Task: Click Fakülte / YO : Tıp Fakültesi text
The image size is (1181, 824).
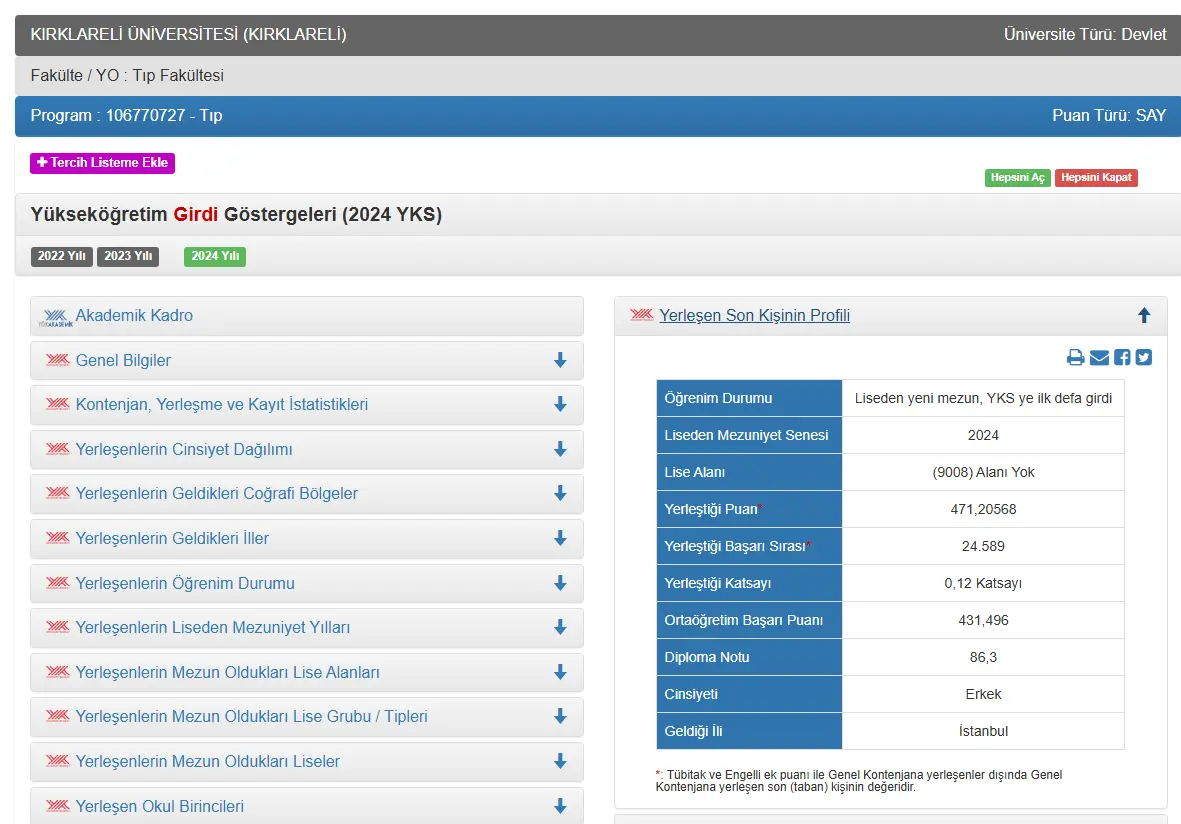Action: (x=127, y=75)
